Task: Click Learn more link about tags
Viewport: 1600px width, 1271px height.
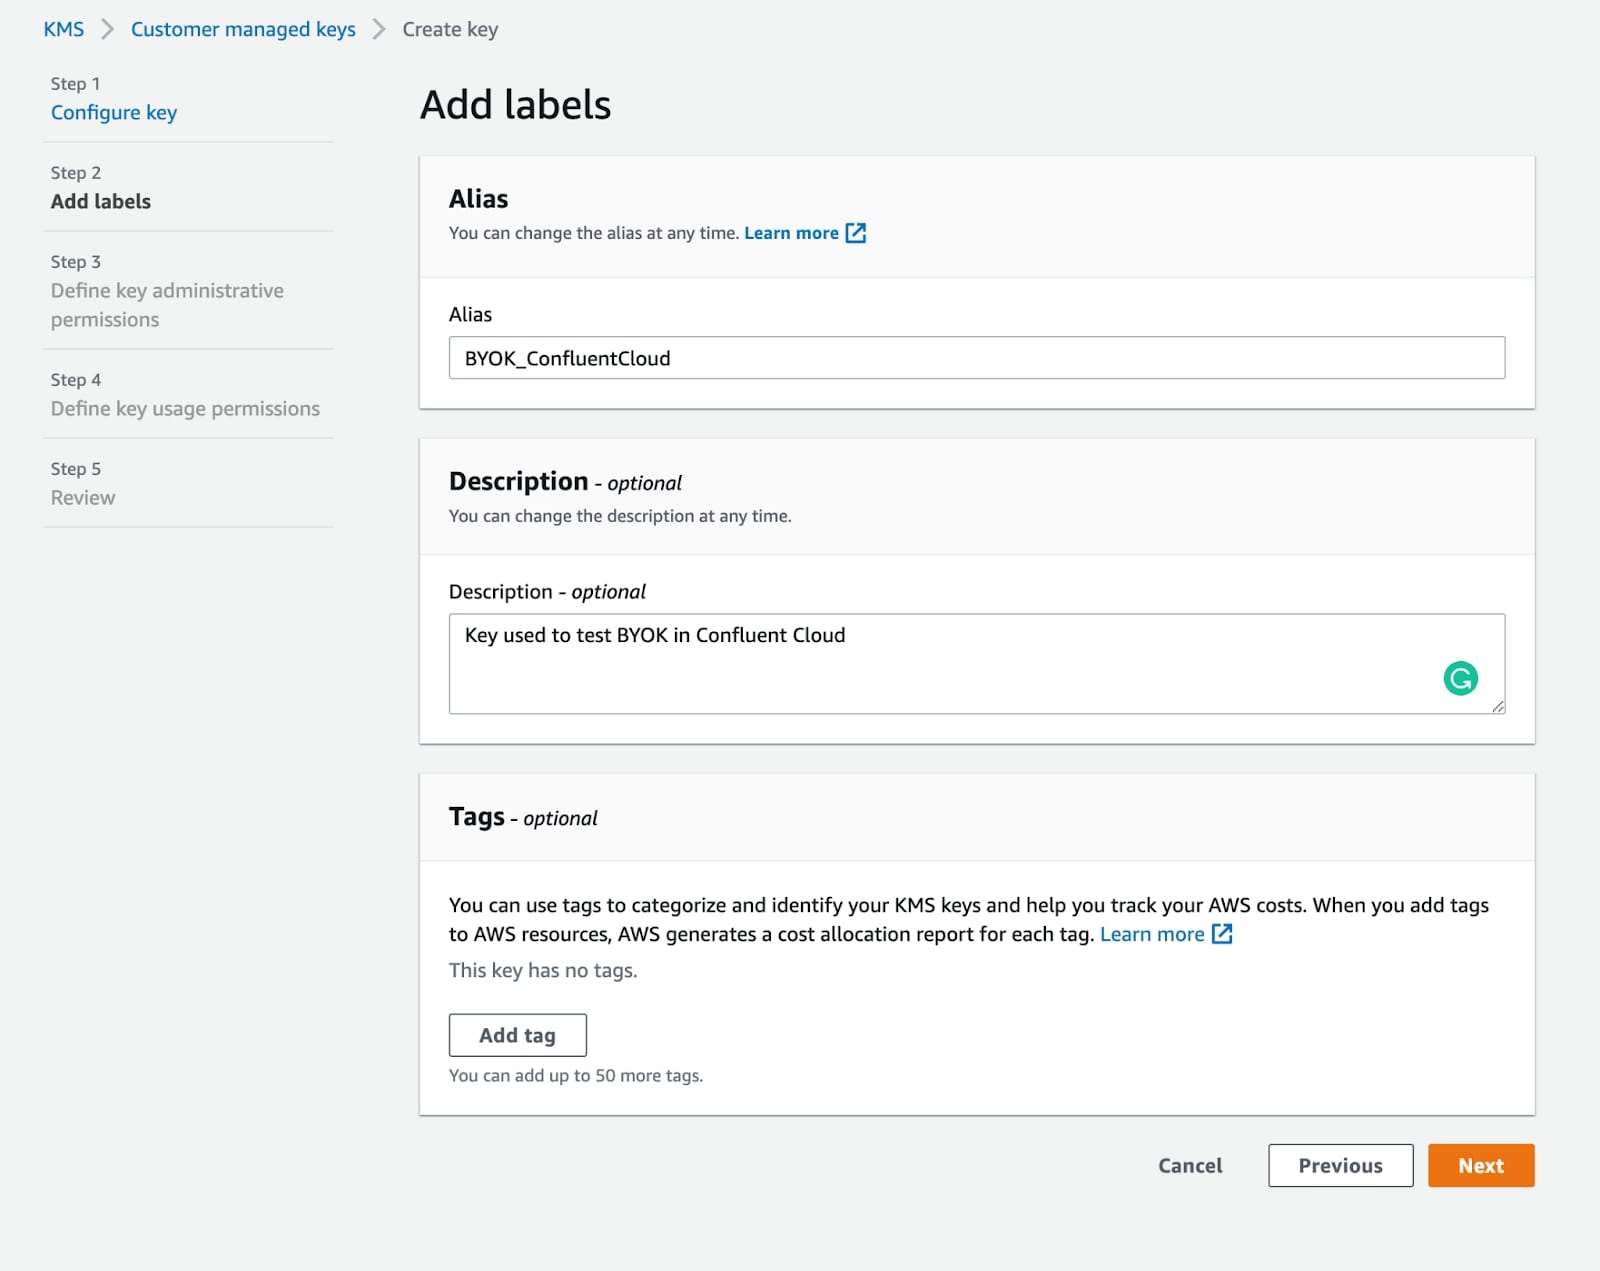Action: click(x=1152, y=934)
